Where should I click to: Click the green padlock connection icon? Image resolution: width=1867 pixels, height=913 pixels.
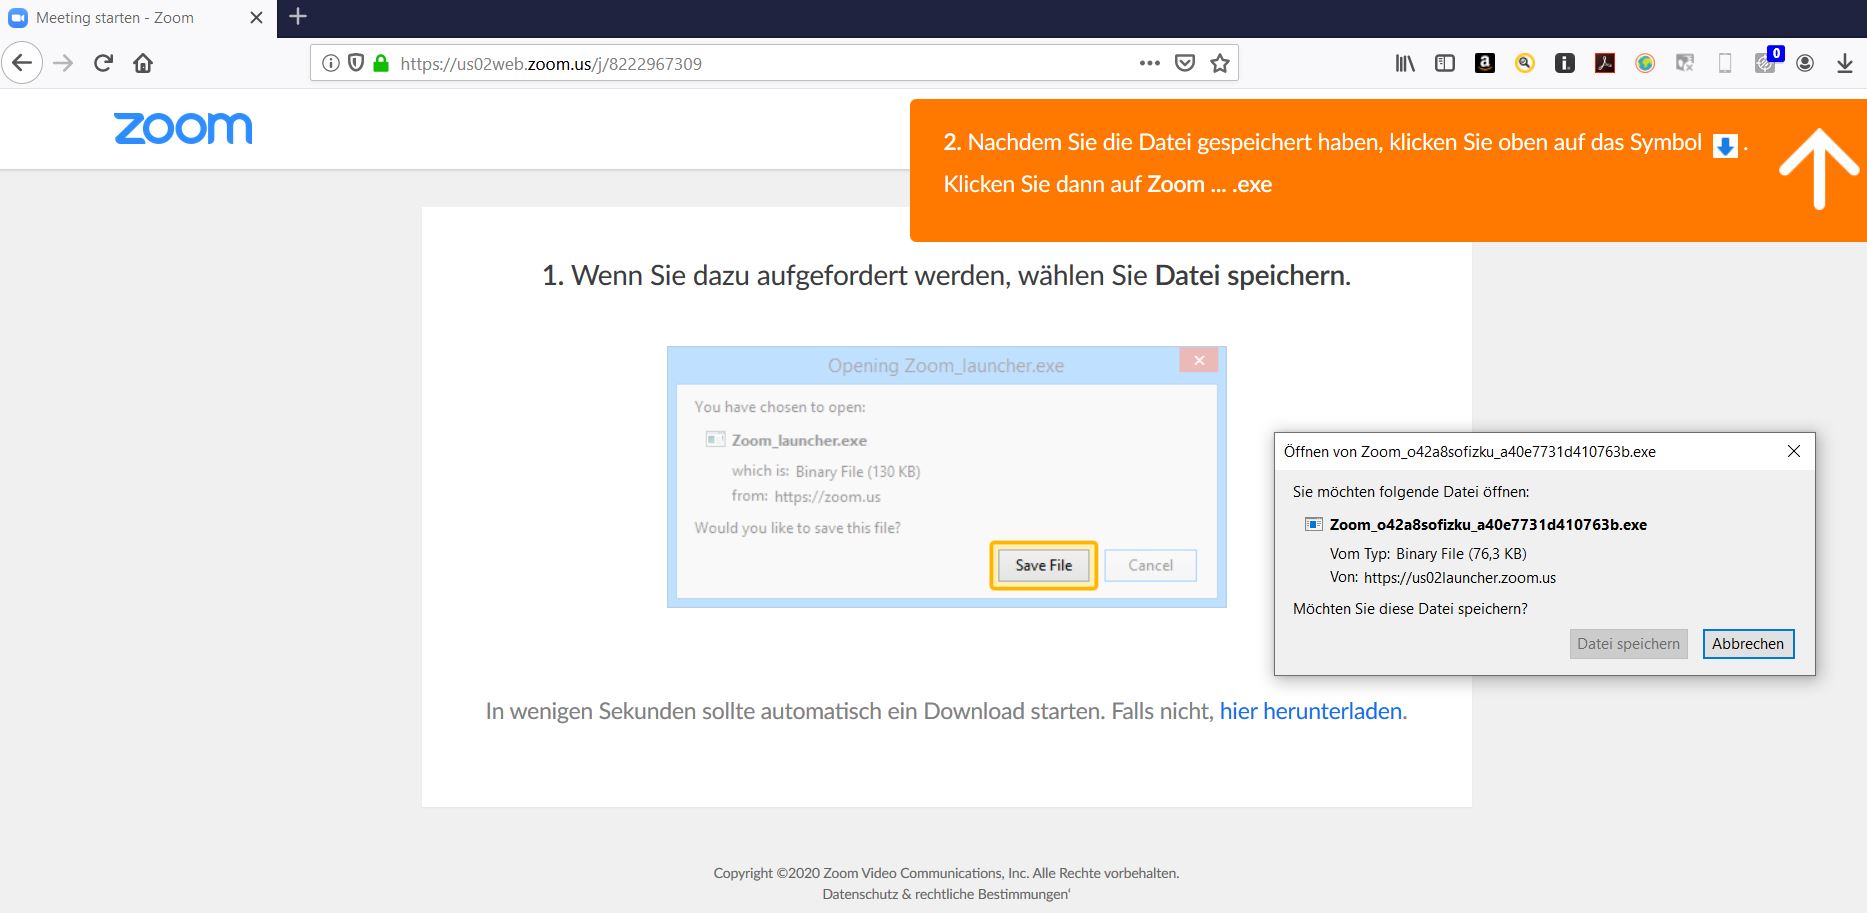pyautogui.click(x=380, y=63)
